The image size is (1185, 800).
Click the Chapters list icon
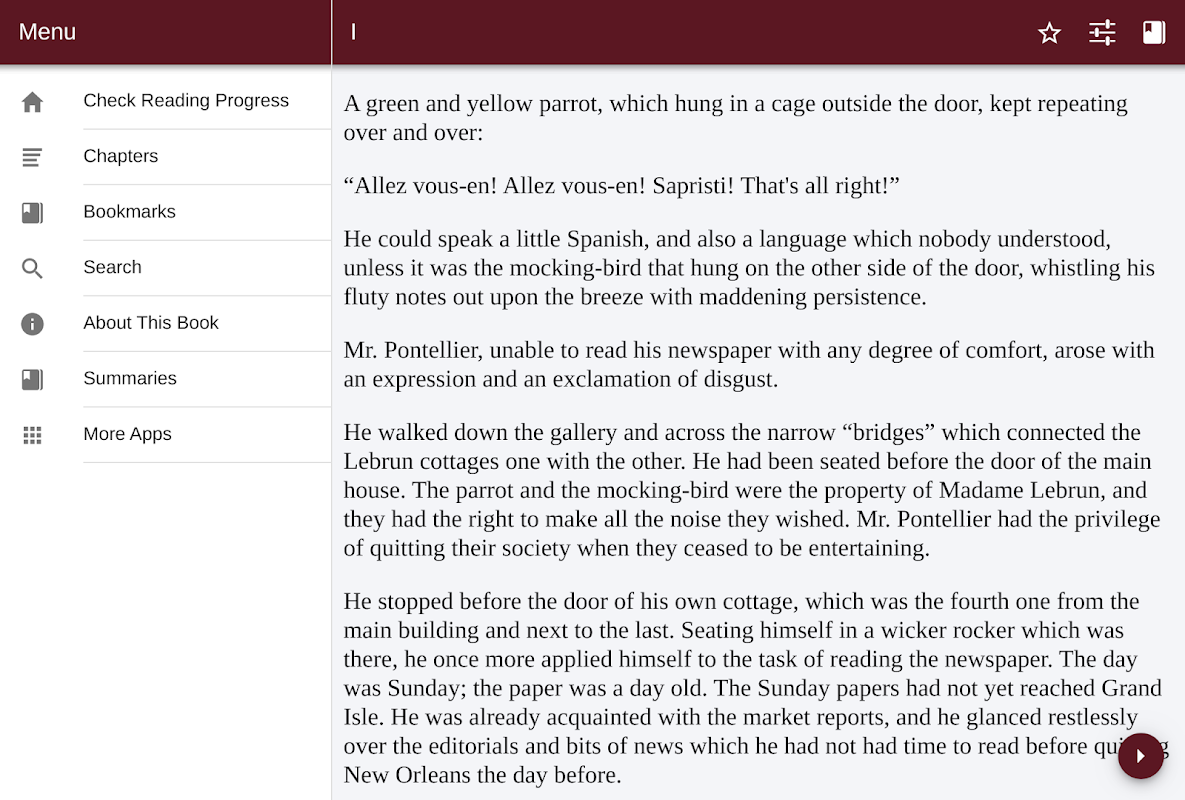32,157
